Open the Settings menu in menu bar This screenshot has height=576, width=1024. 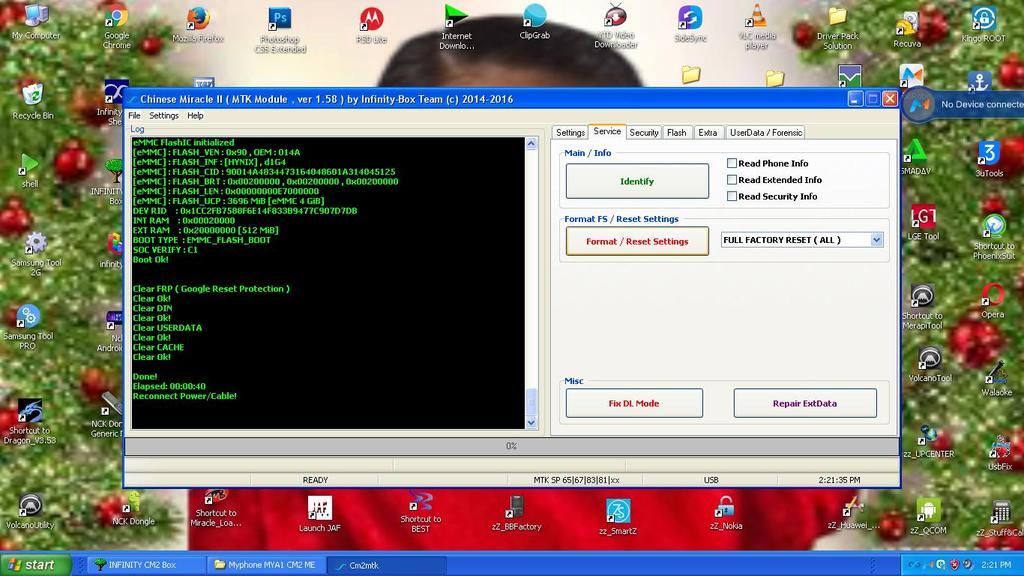point(163,116)
